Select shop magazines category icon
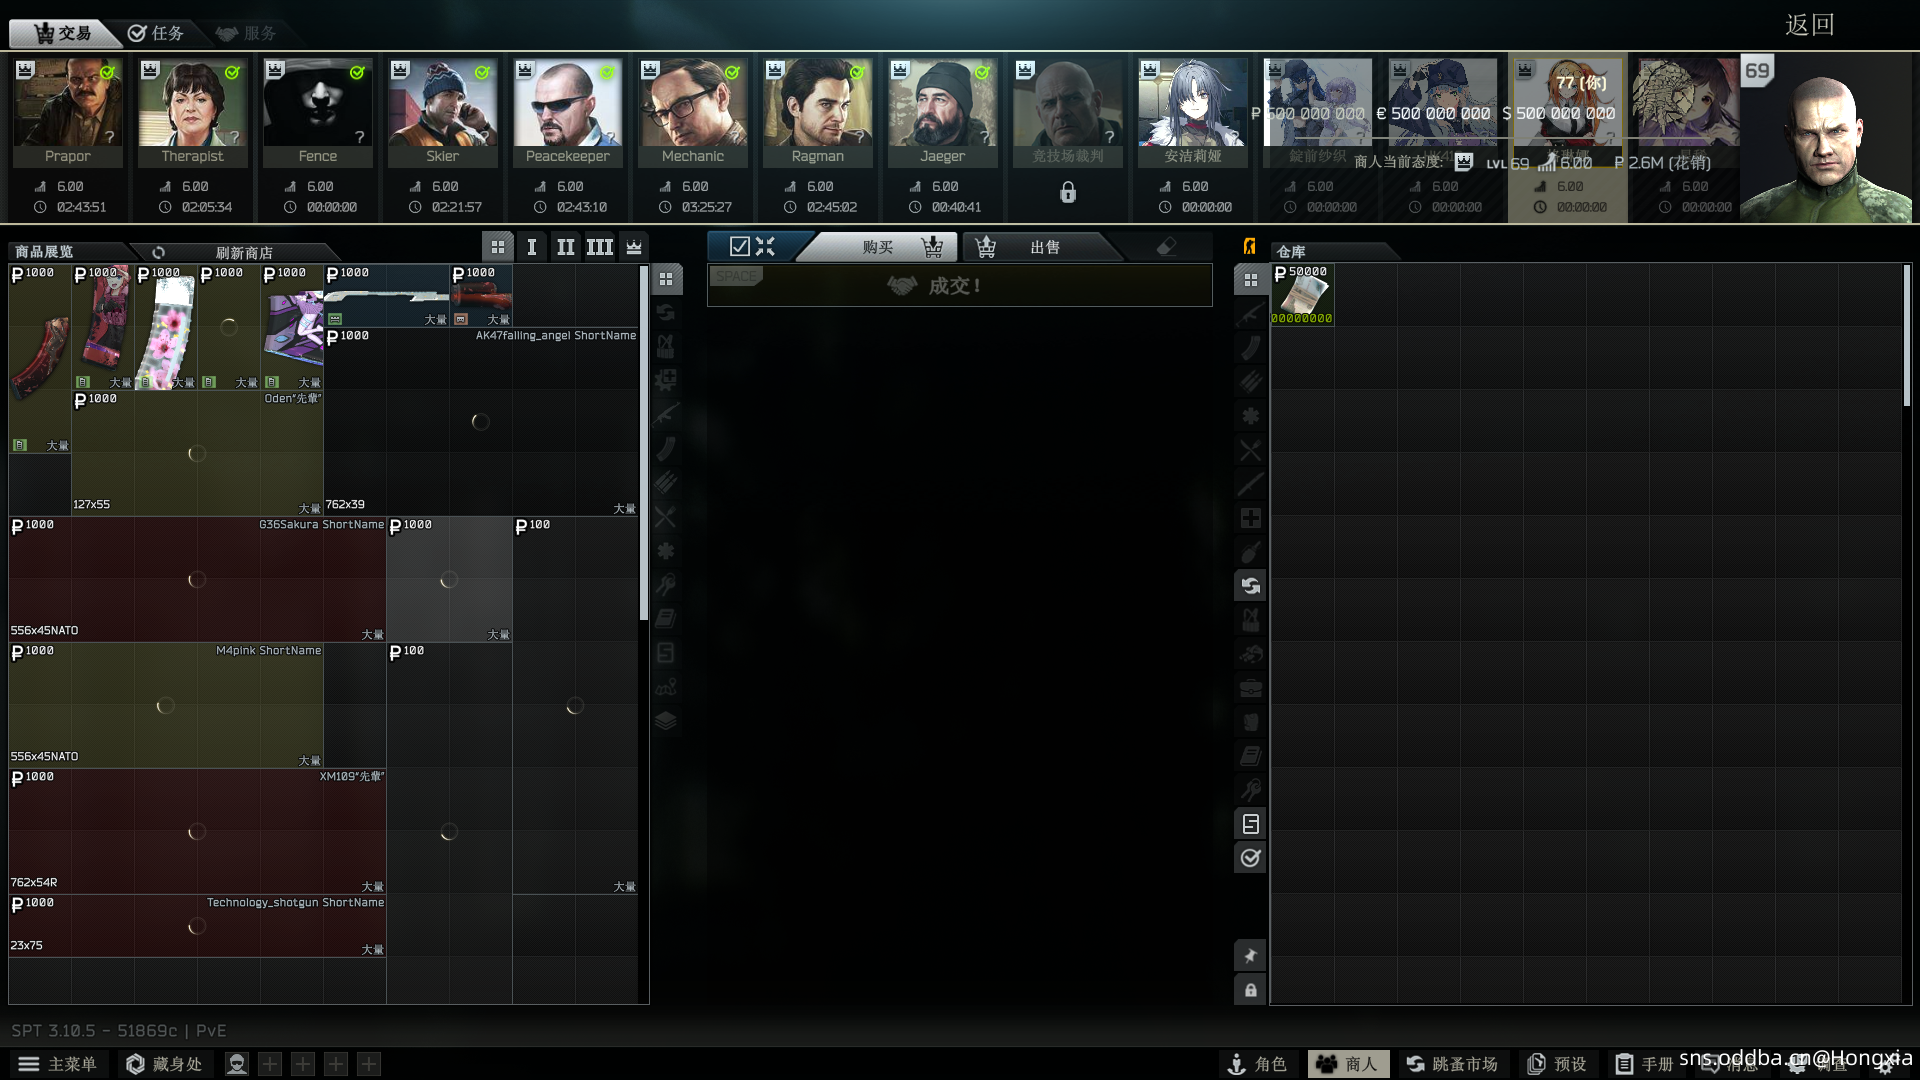The height and width of the screenshot is (1080, 1920). tap(666, 449)
